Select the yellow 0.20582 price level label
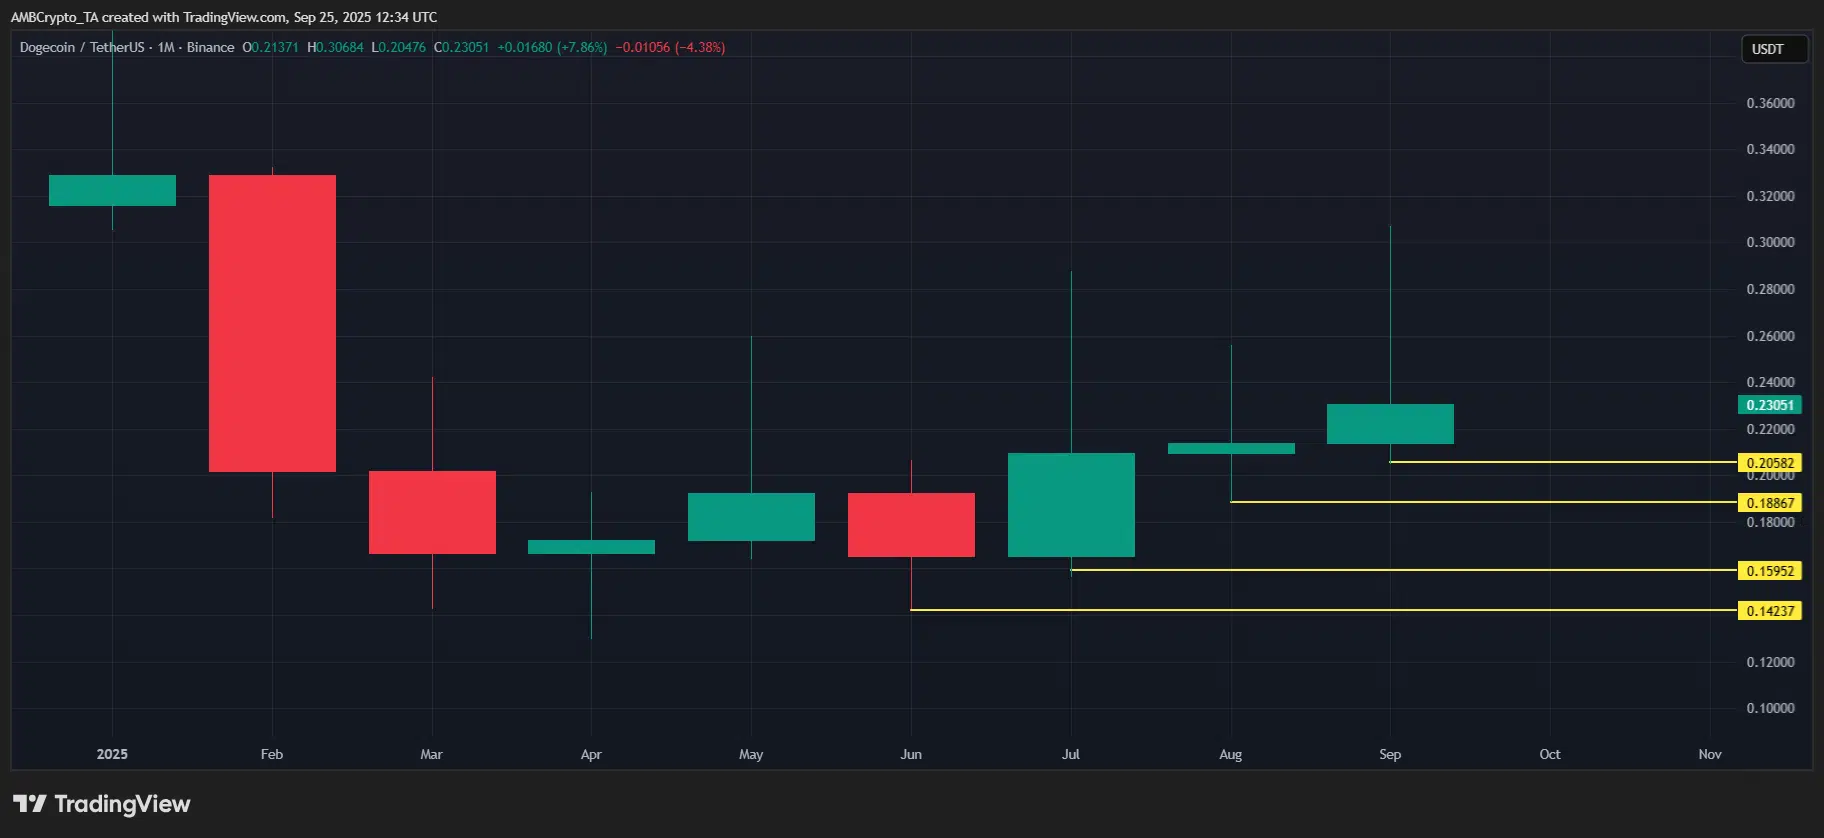 click(x=1769, y=463)
